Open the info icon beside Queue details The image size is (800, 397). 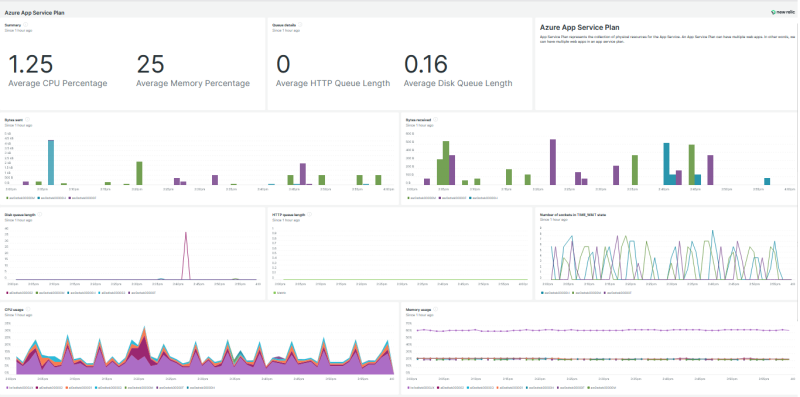pyautogui.click(x=300, y=24)
